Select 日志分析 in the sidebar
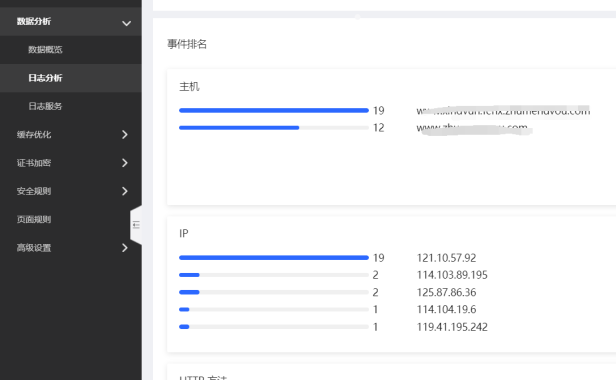This screenshot has height=380, width=616. tap(71, 78)
